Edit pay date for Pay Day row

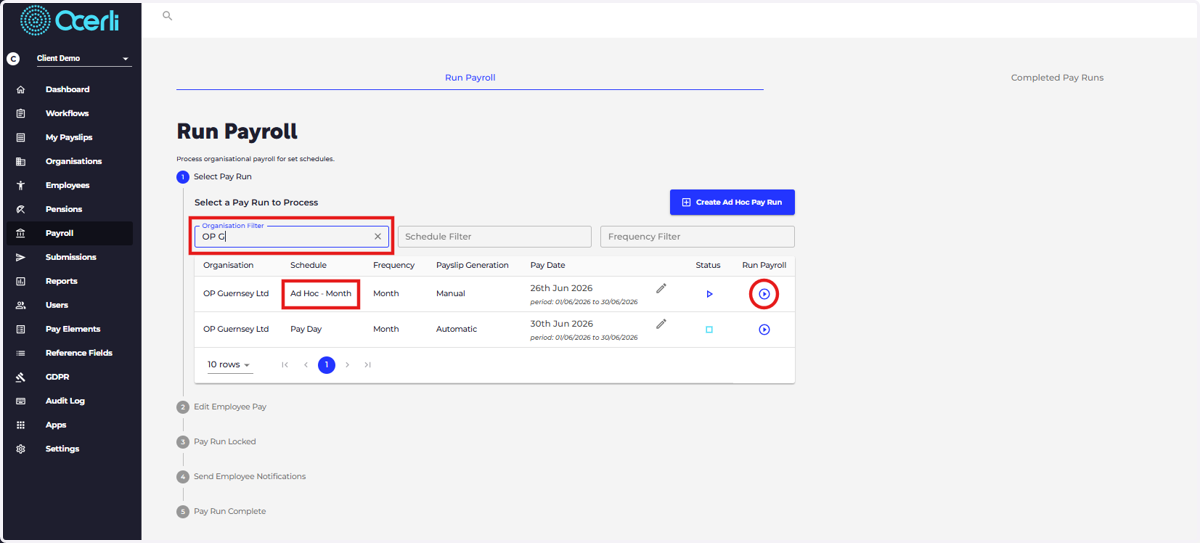(x=661, y=324)
